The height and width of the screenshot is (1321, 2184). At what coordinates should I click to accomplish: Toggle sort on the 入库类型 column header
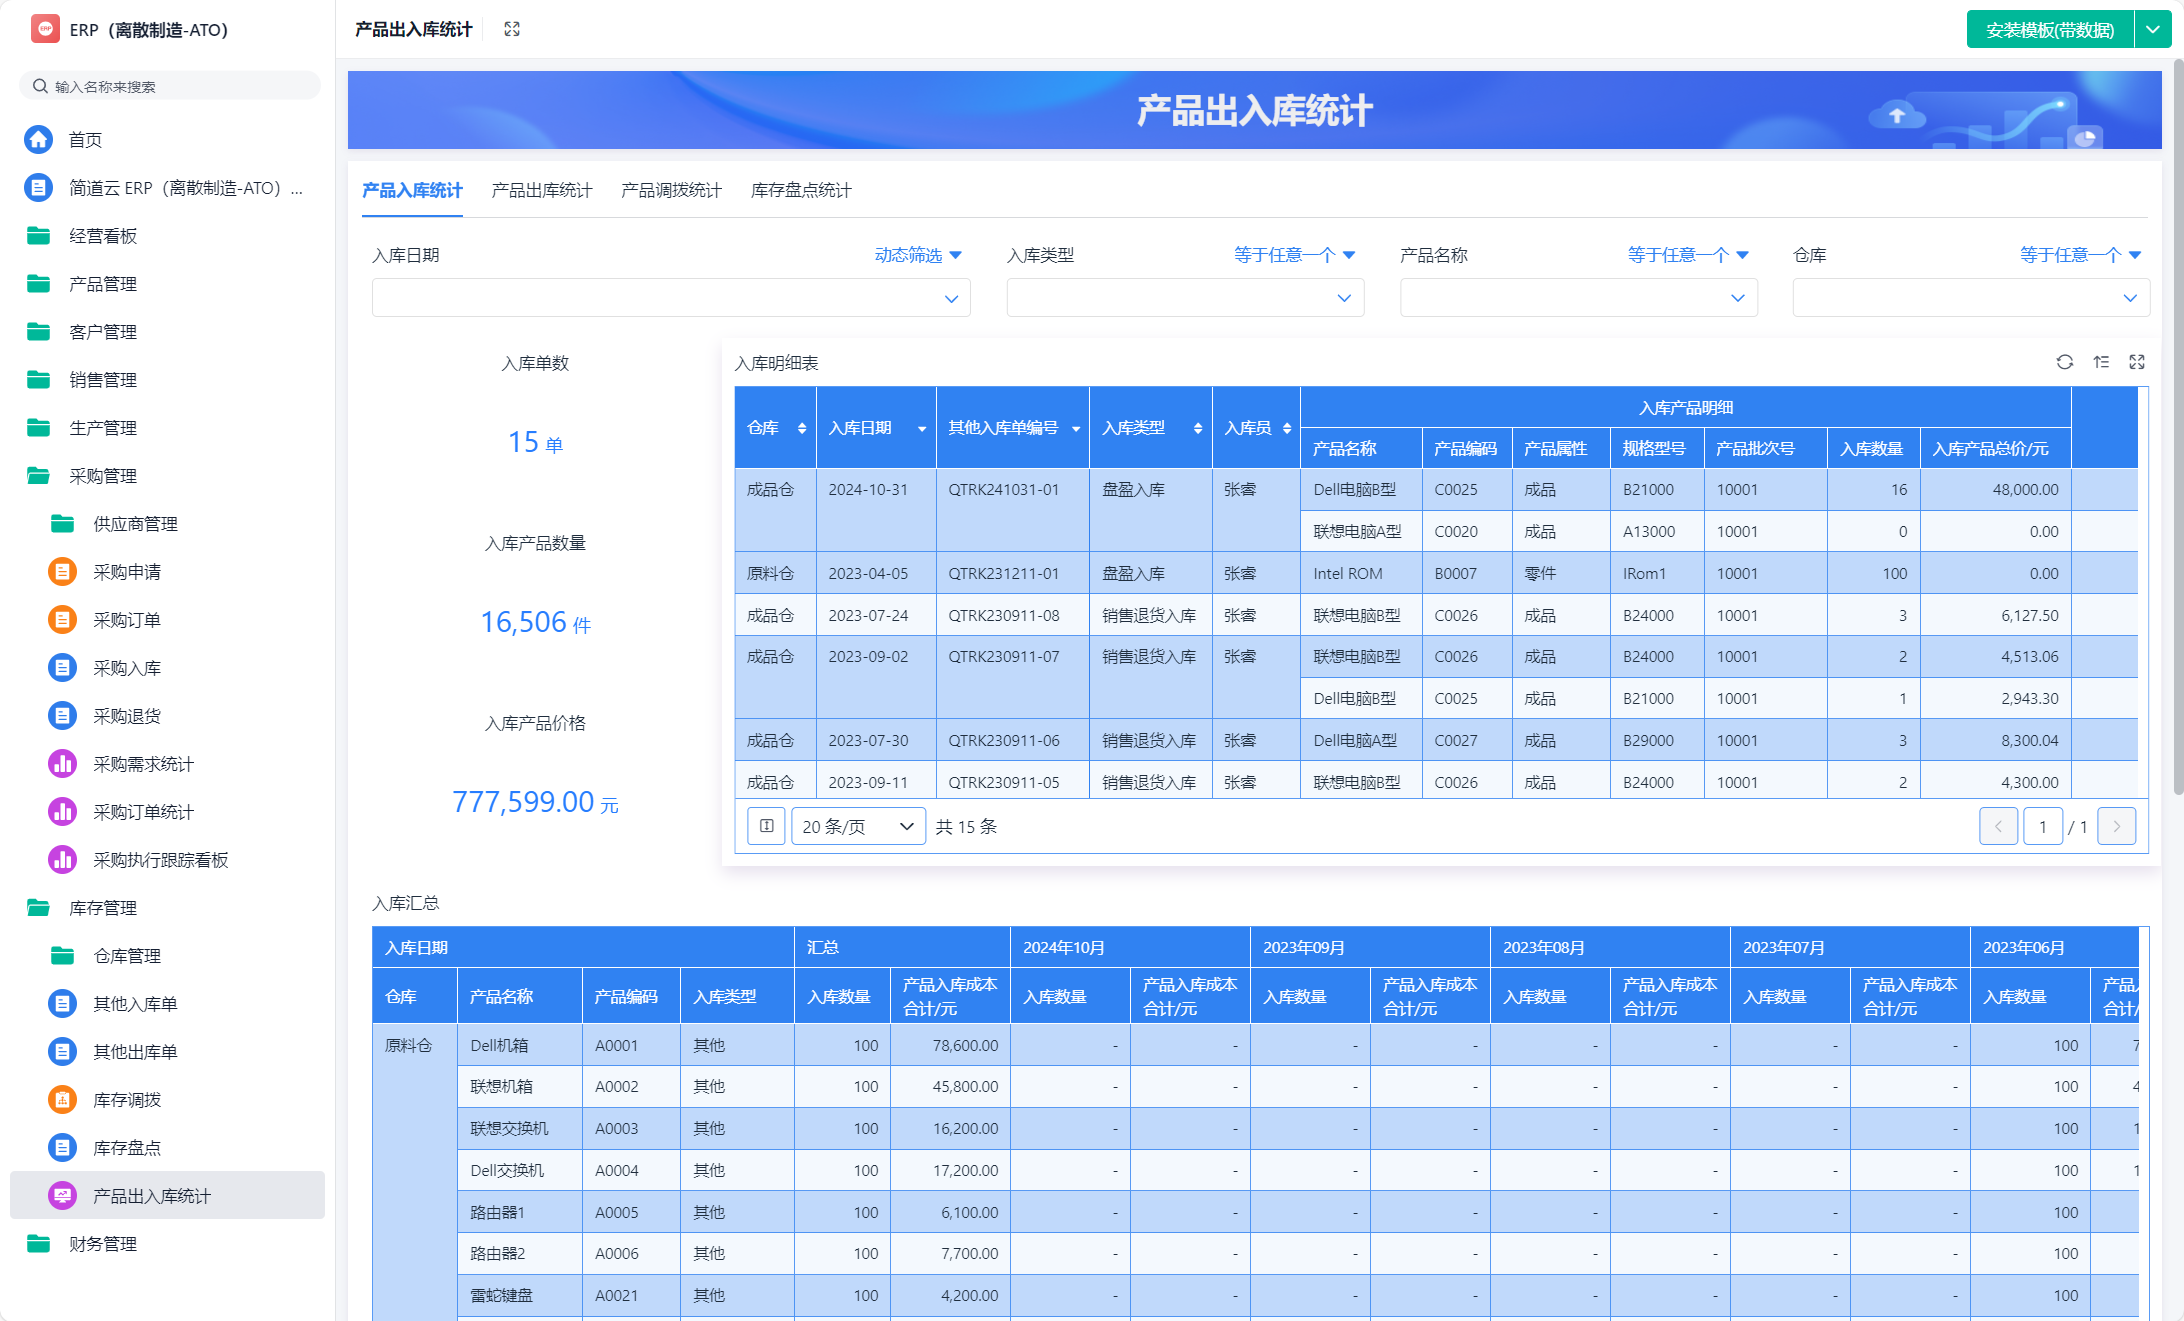click(1197, 428)
